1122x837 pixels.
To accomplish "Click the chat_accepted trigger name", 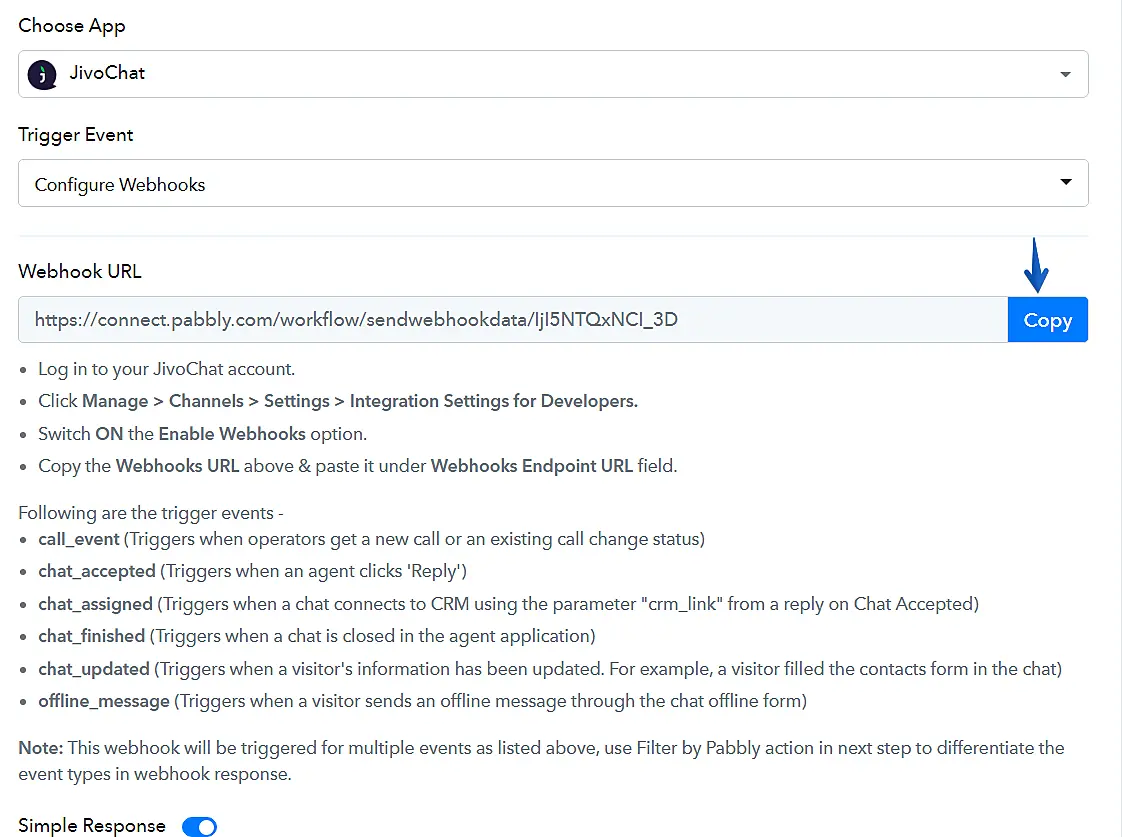I will [x=97, y=571].
